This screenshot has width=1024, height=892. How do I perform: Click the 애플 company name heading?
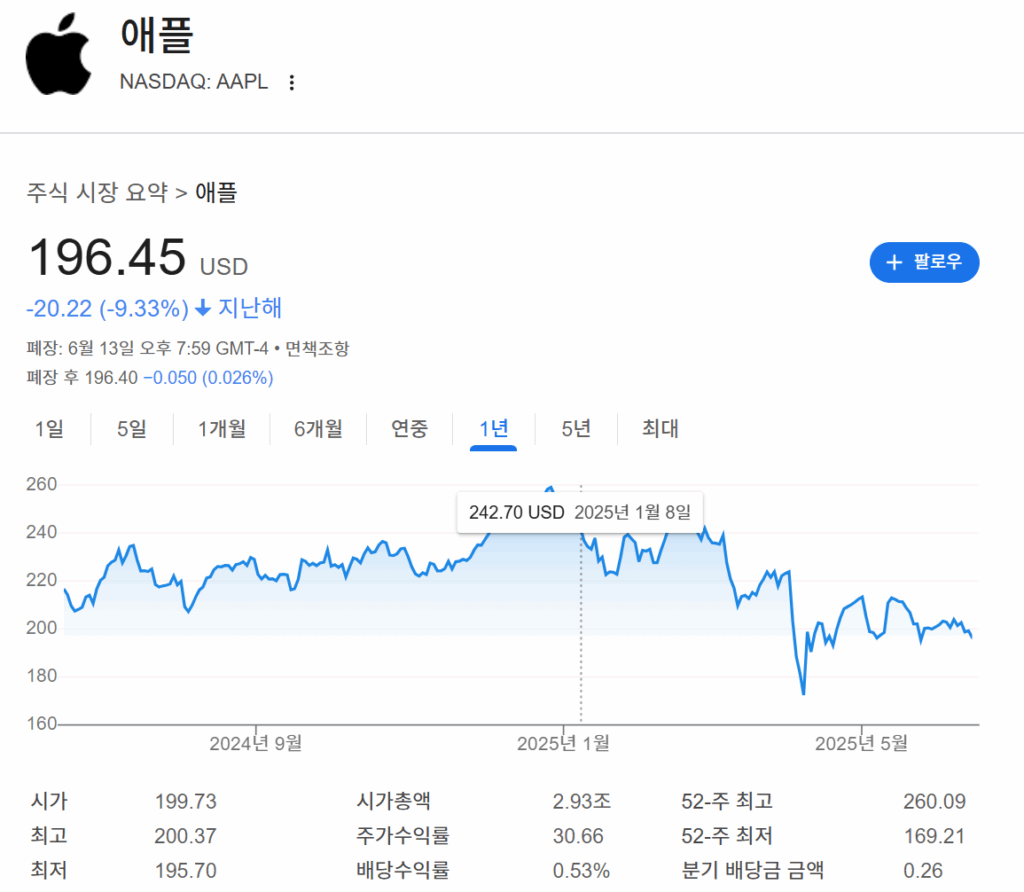(157, 35)
